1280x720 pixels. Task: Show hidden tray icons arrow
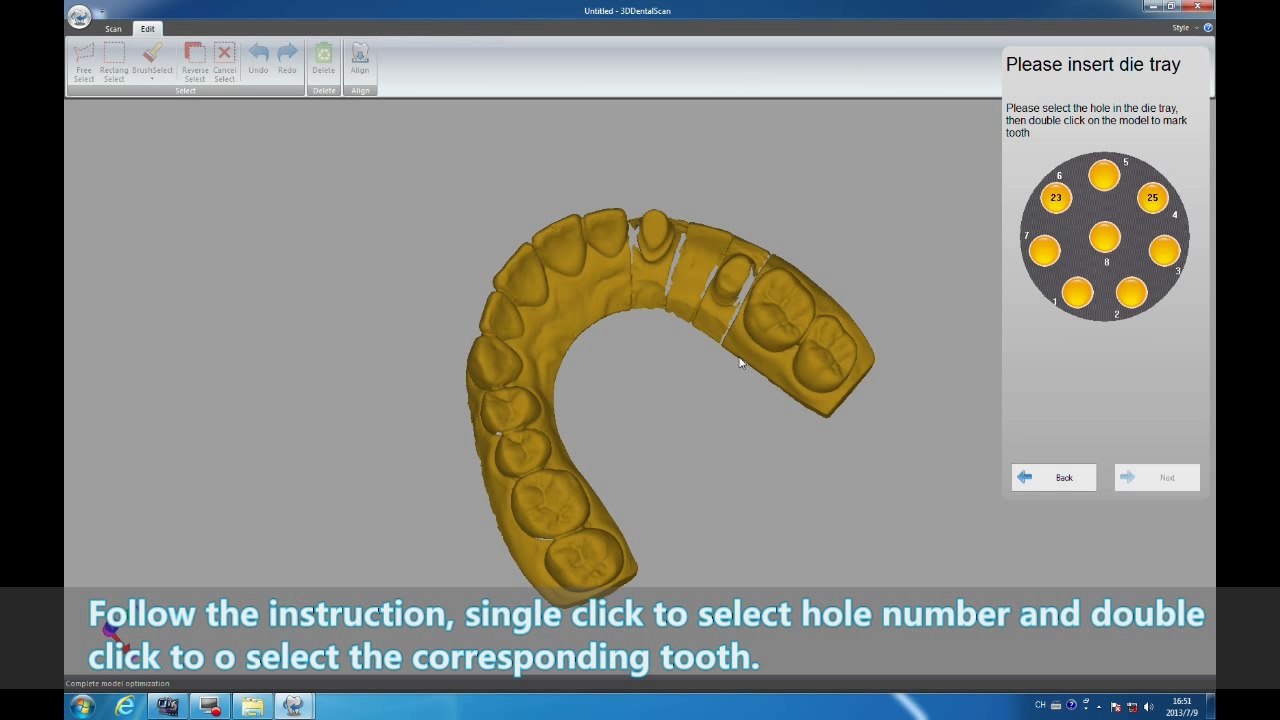coord(1099,706)
